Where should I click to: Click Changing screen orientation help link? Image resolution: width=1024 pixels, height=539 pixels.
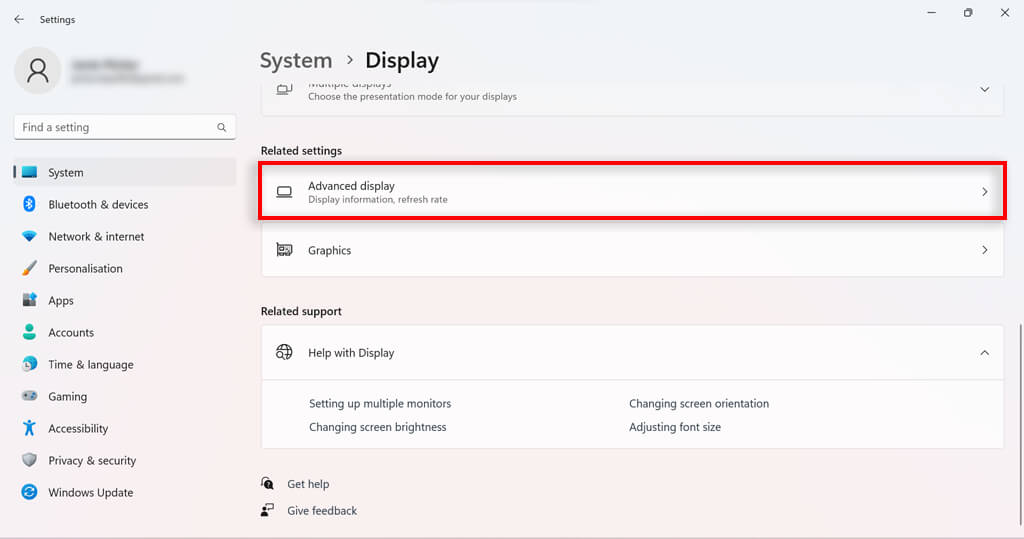(699, 403)
